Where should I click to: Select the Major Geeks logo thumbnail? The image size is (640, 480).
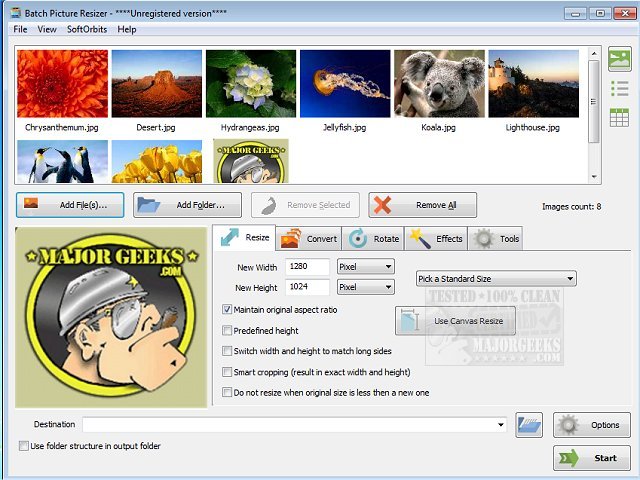[x=251, y=161]
